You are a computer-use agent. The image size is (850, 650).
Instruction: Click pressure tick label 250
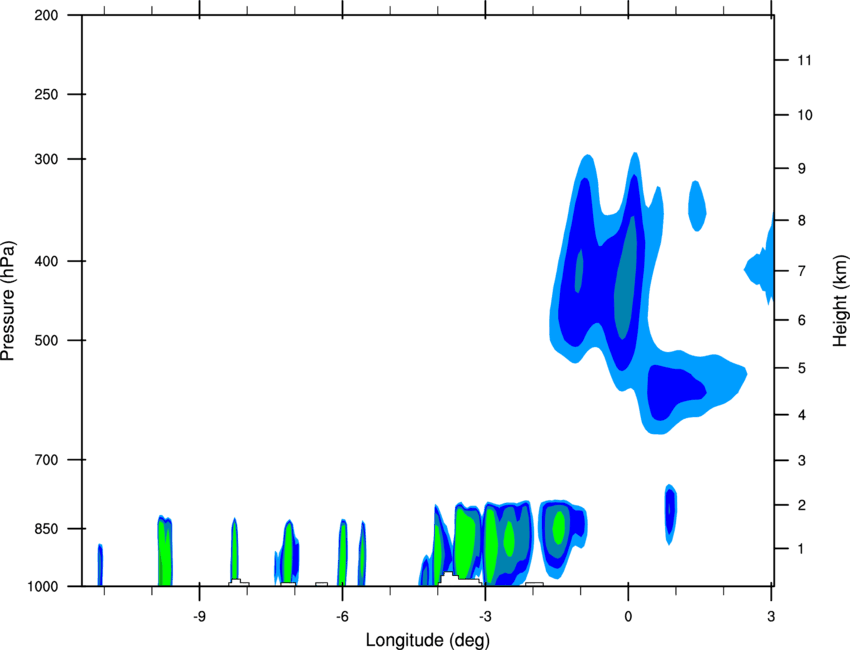(46, 94)
